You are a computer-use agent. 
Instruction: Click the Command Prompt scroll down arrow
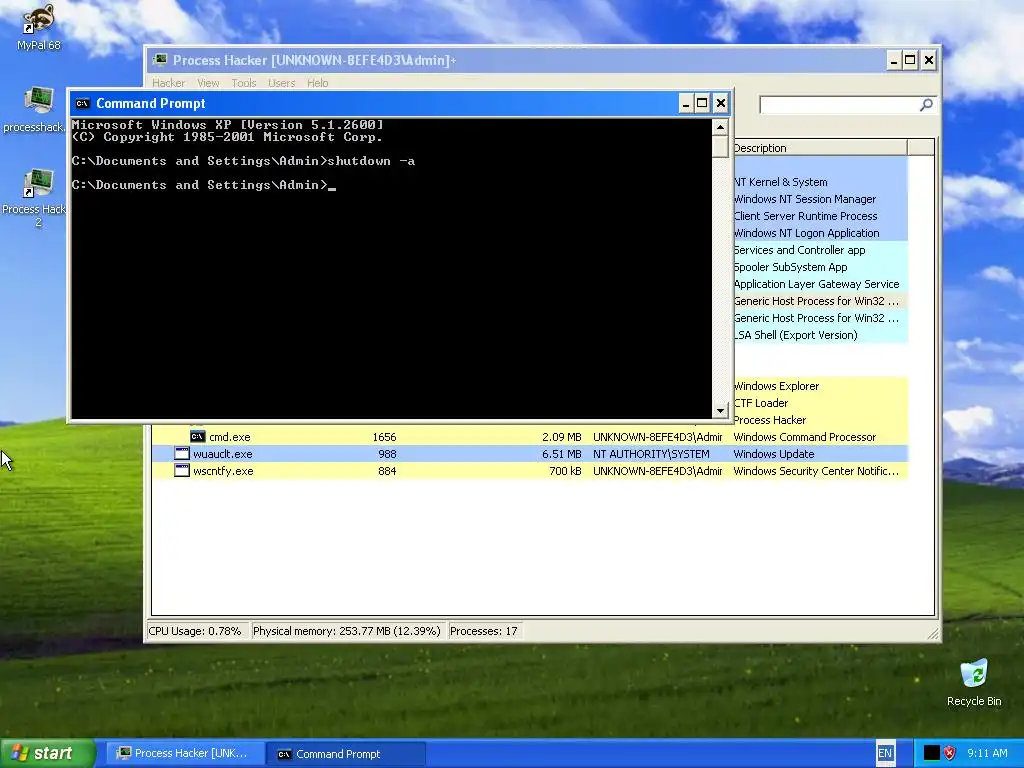(720, 410)
